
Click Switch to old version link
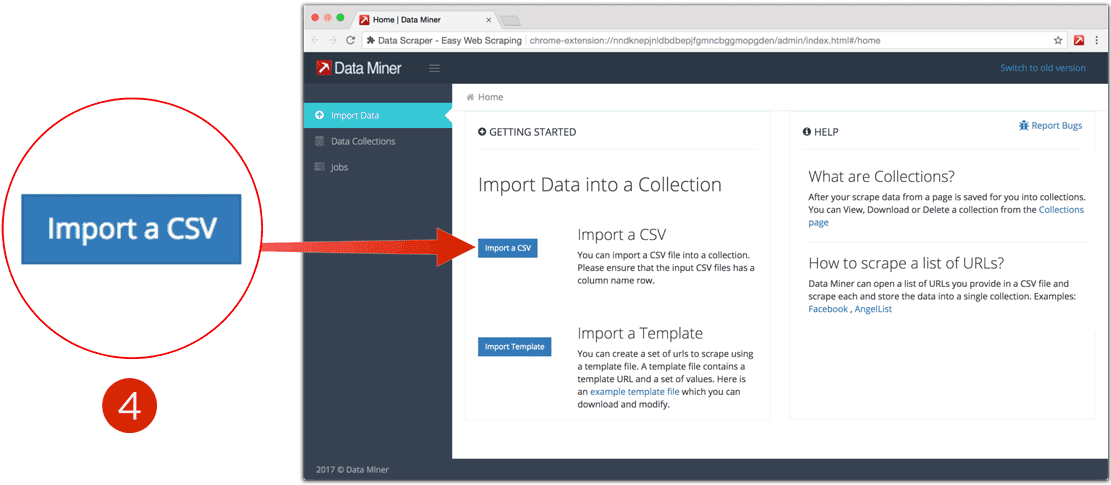(x=1042, y=68)
